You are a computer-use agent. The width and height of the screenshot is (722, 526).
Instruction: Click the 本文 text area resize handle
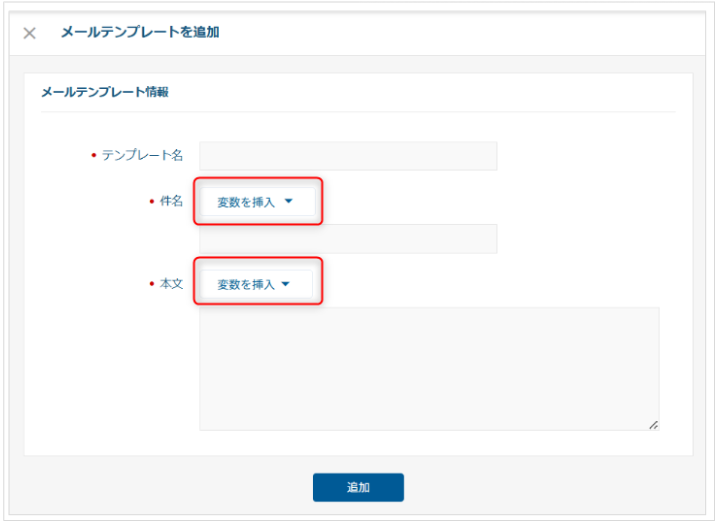tap(653, 425)
